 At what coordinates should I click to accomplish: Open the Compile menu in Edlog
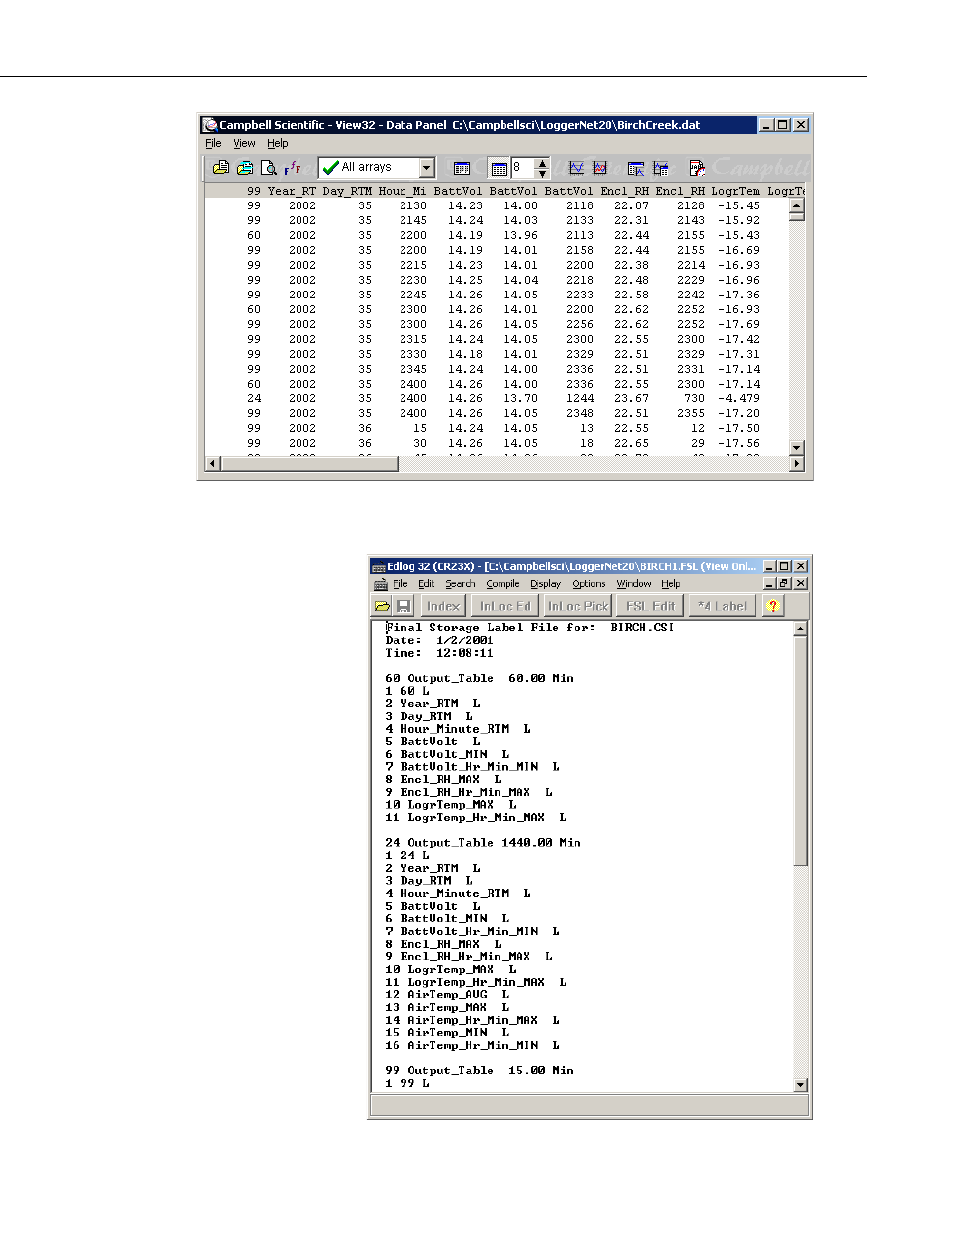503,584
